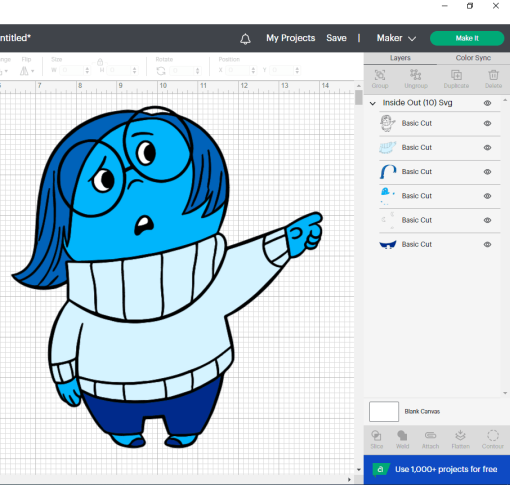Click the Rotate value stepper
The image size is (510, 485).
coord(197,71)
